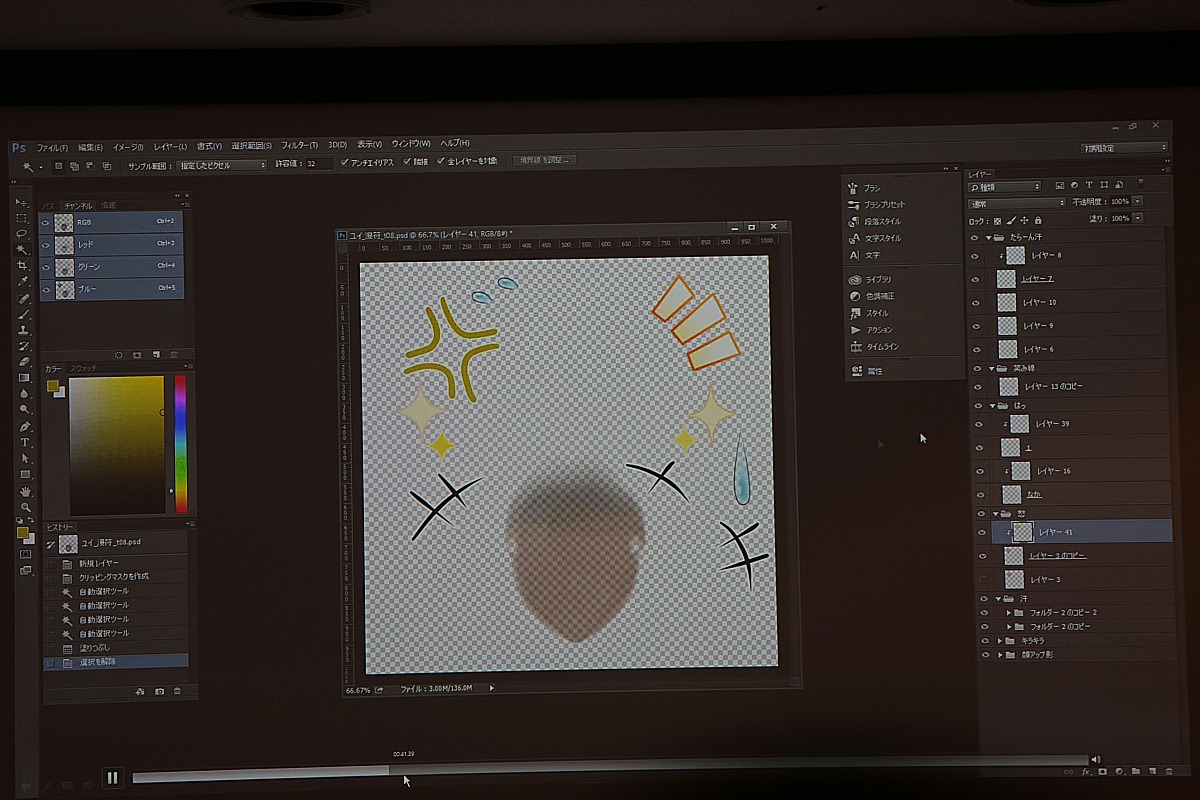
Task: Select the Crop tool in the toolbar
Action: tap(23, 265)
